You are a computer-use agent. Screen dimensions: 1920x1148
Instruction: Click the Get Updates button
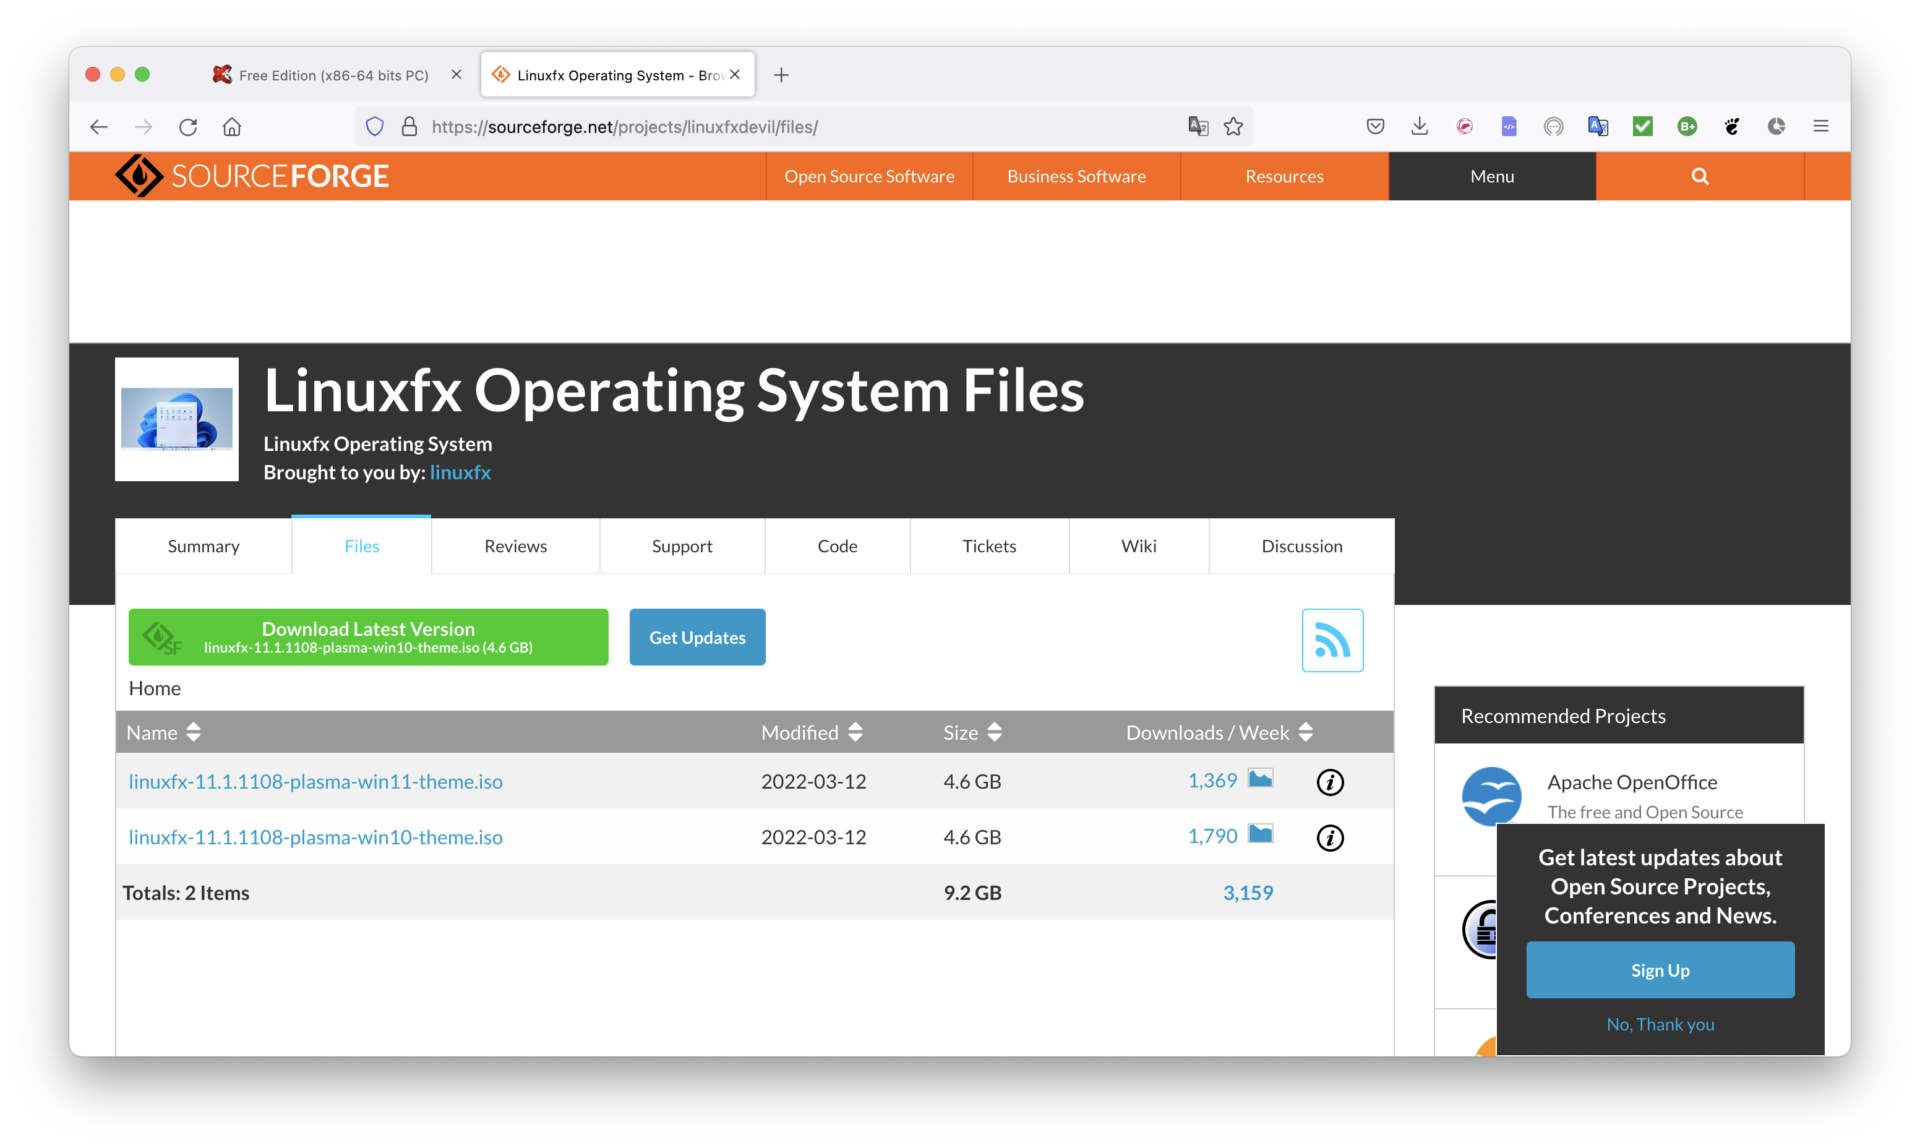697,637
